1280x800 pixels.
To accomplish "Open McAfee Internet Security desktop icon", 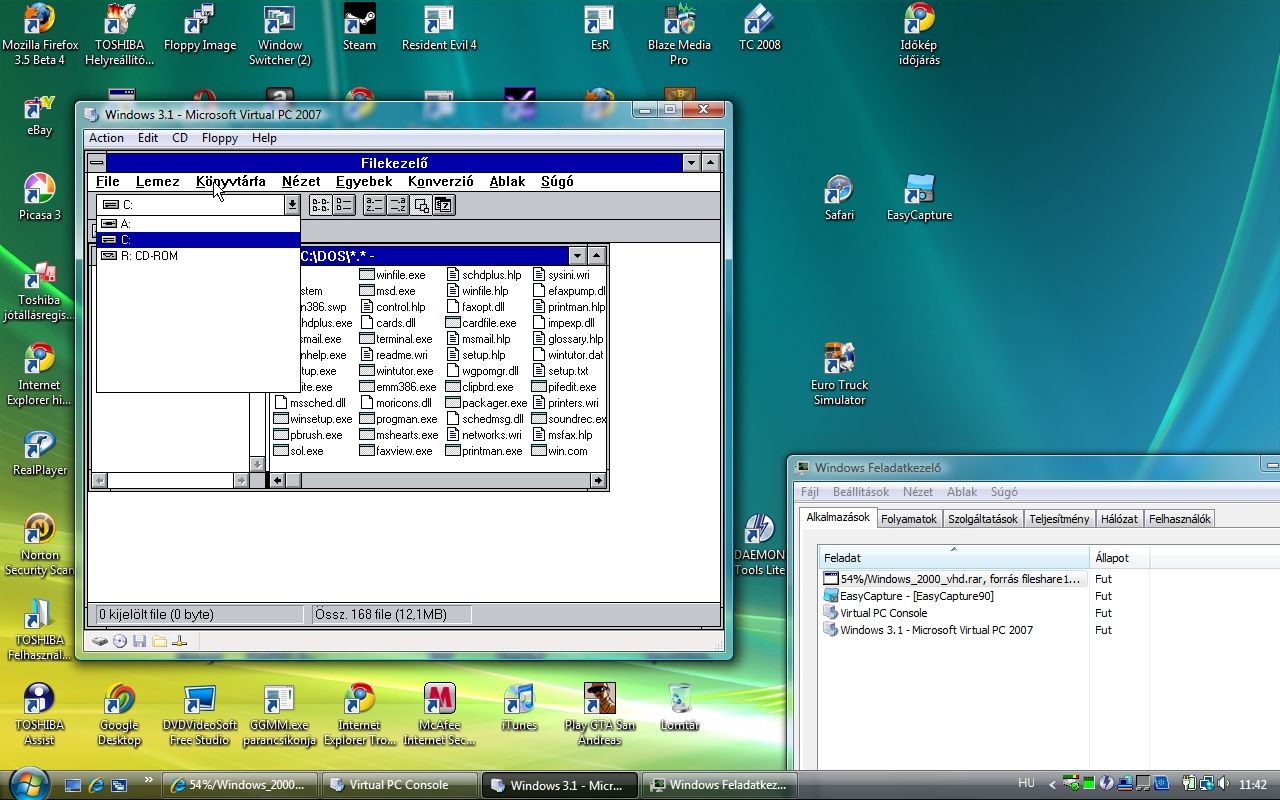I will point(439,715).
